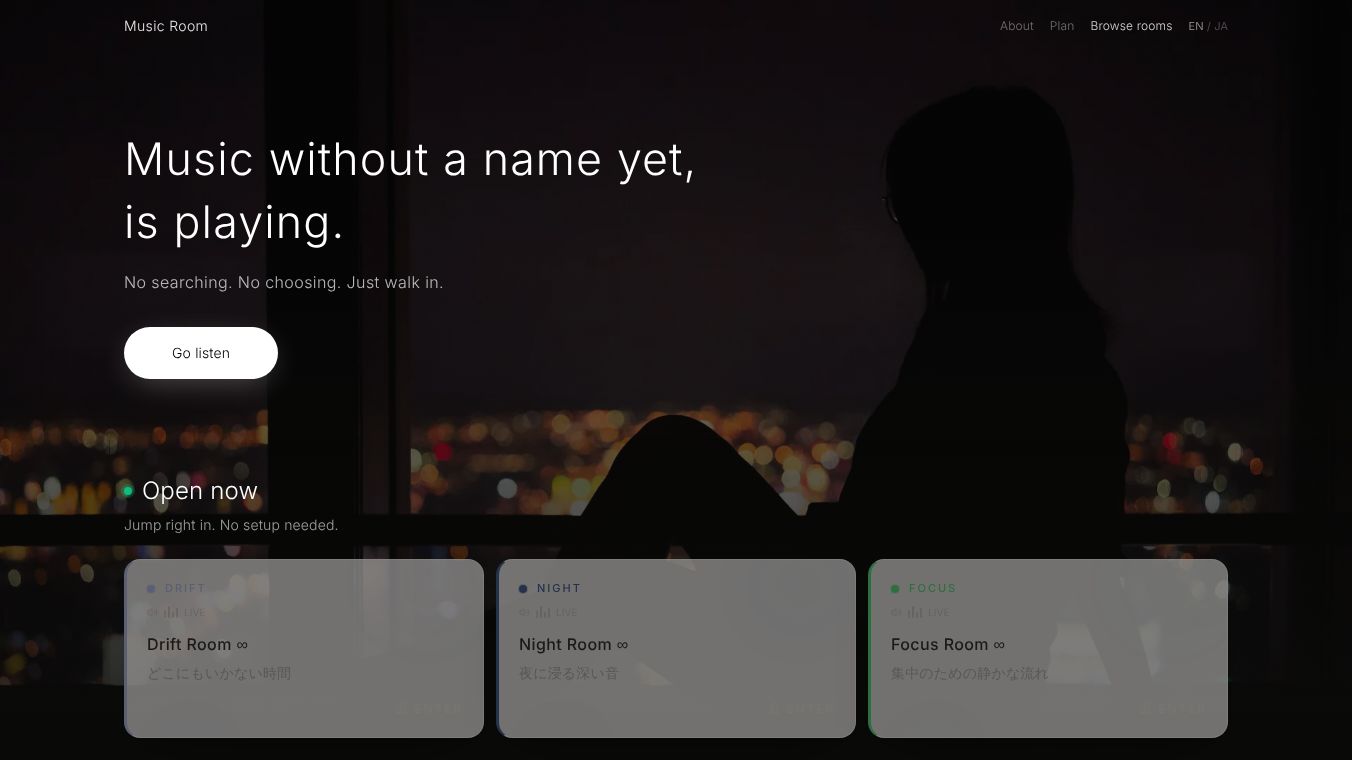Click the green dot beside Open now

128,491
